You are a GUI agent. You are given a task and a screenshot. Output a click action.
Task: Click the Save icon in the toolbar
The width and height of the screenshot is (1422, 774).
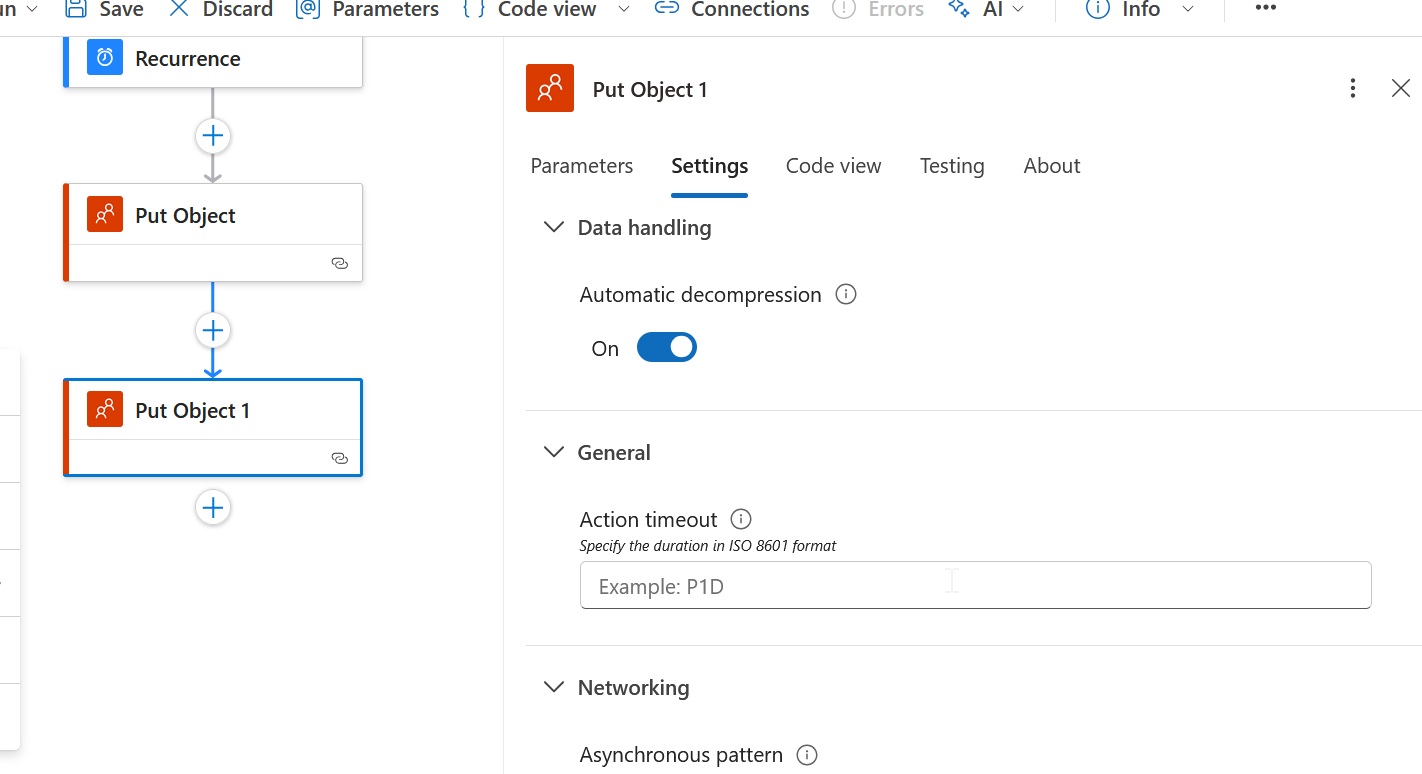tap(75, 10)
